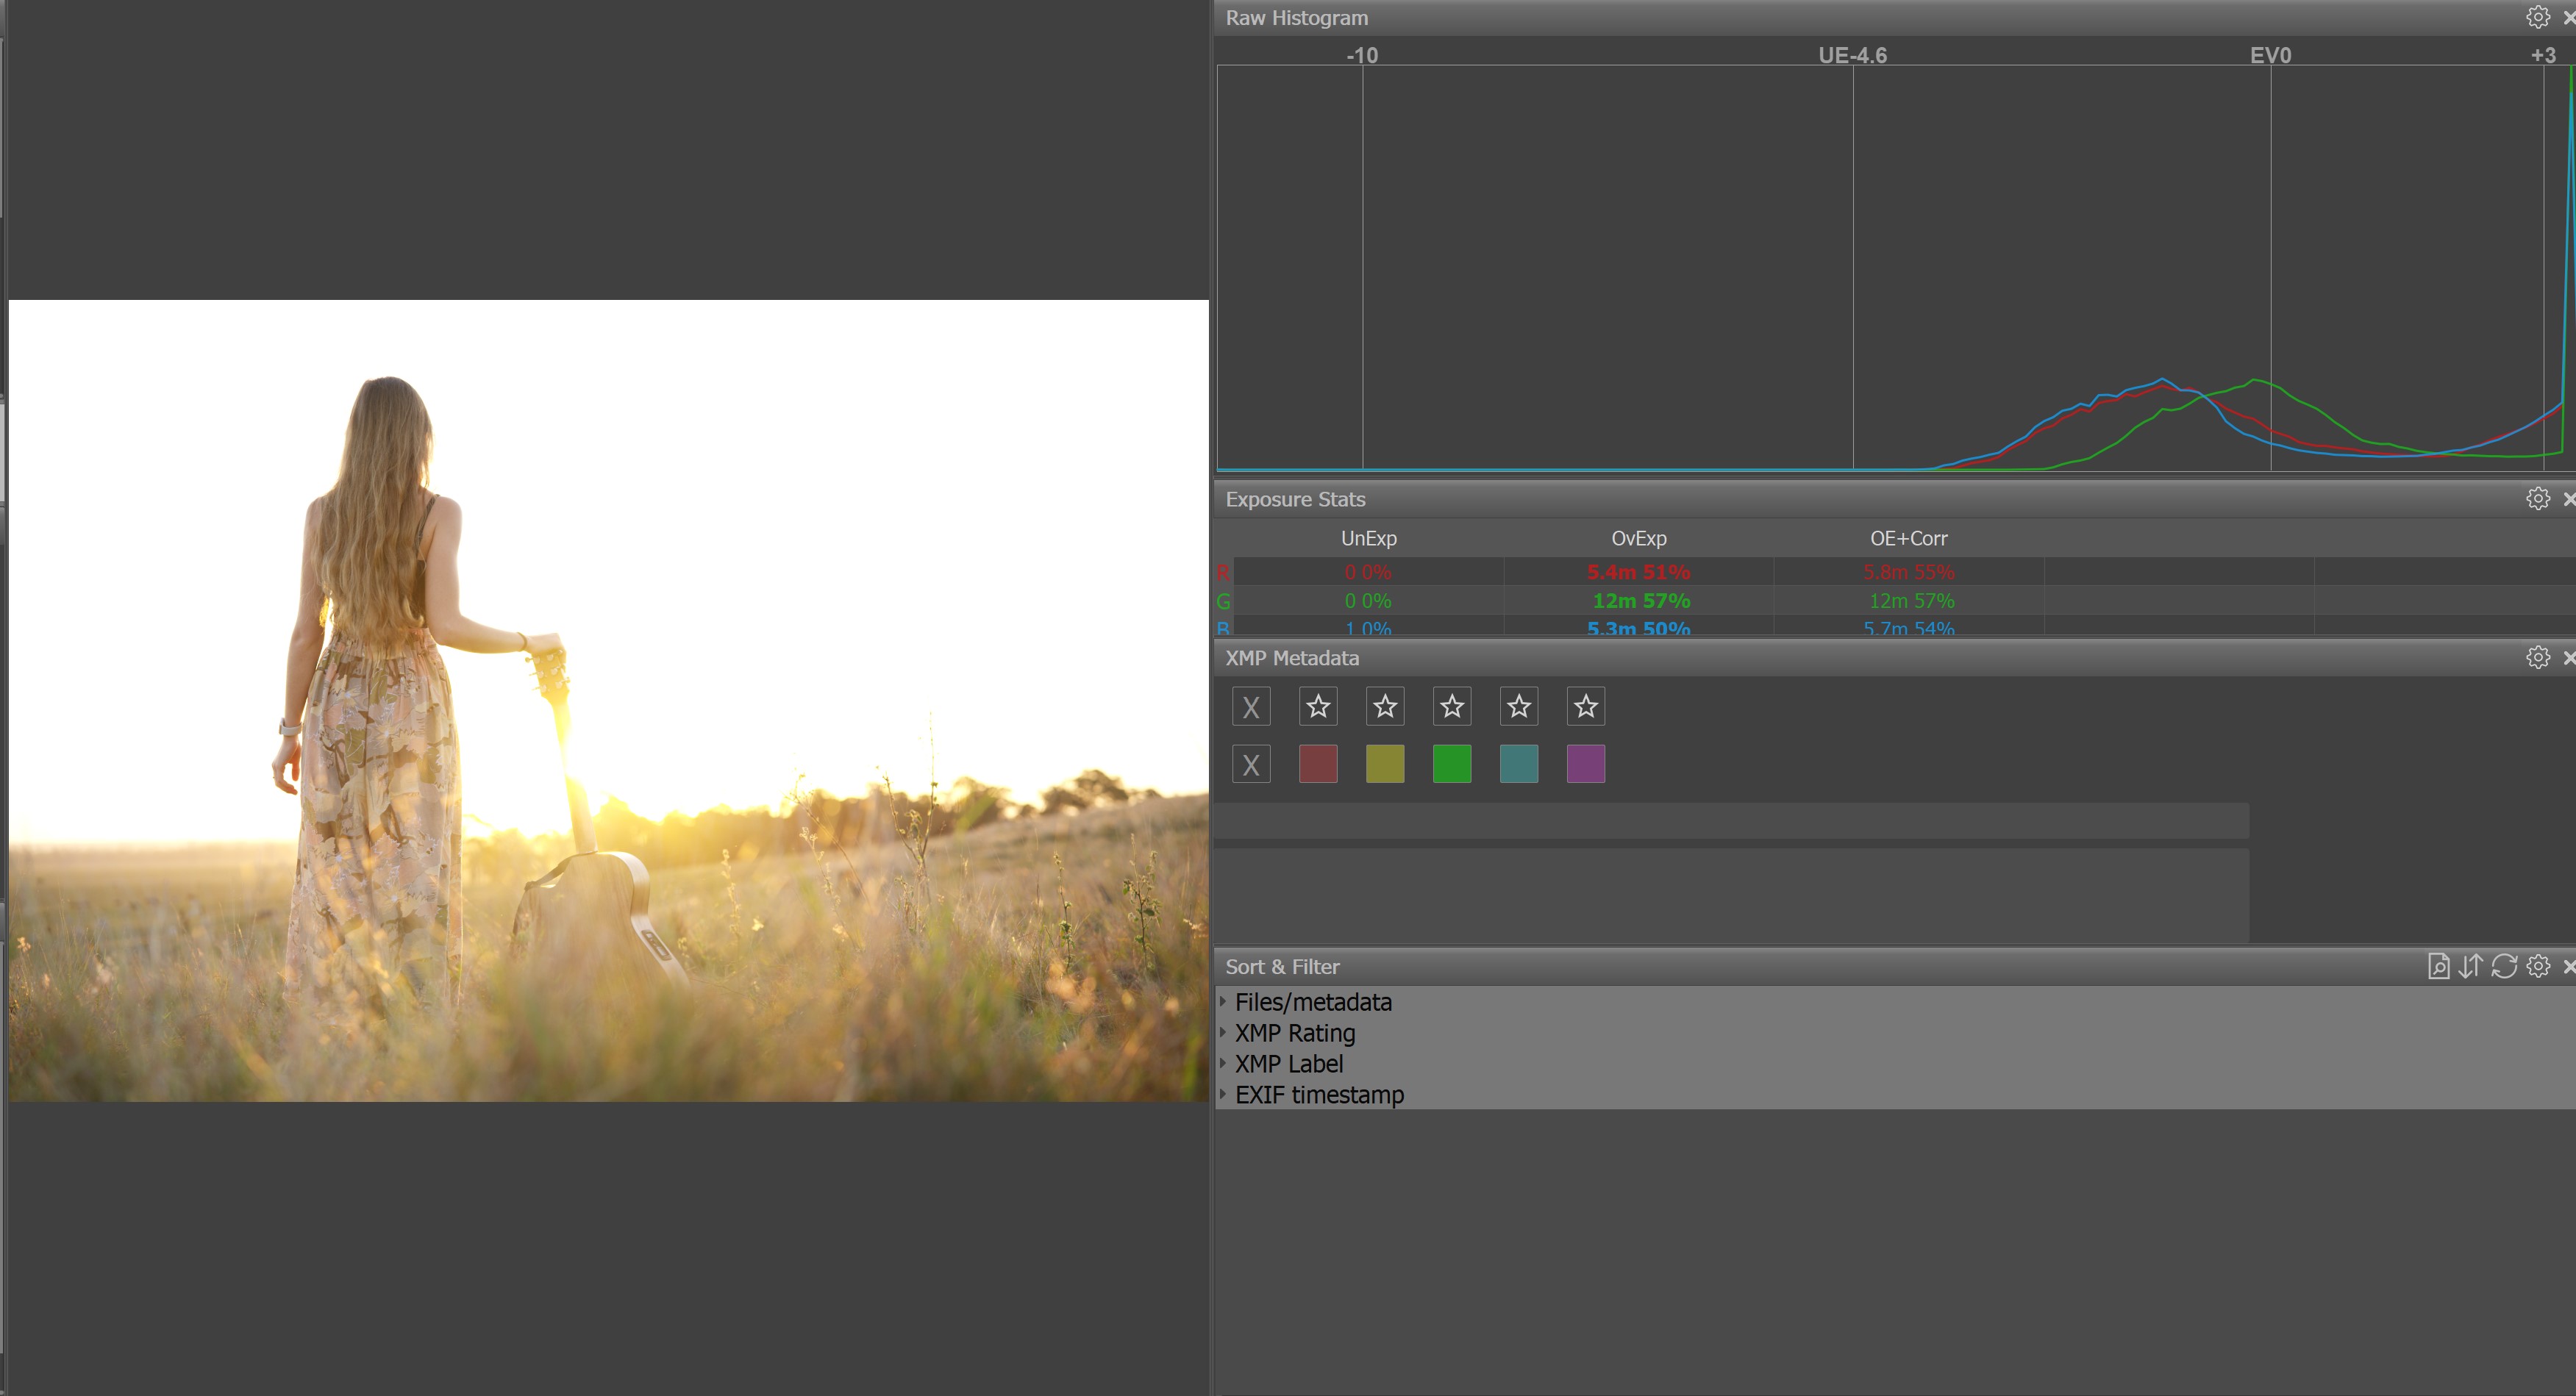Clear star rating with X button

click(x=1251, y=707)
